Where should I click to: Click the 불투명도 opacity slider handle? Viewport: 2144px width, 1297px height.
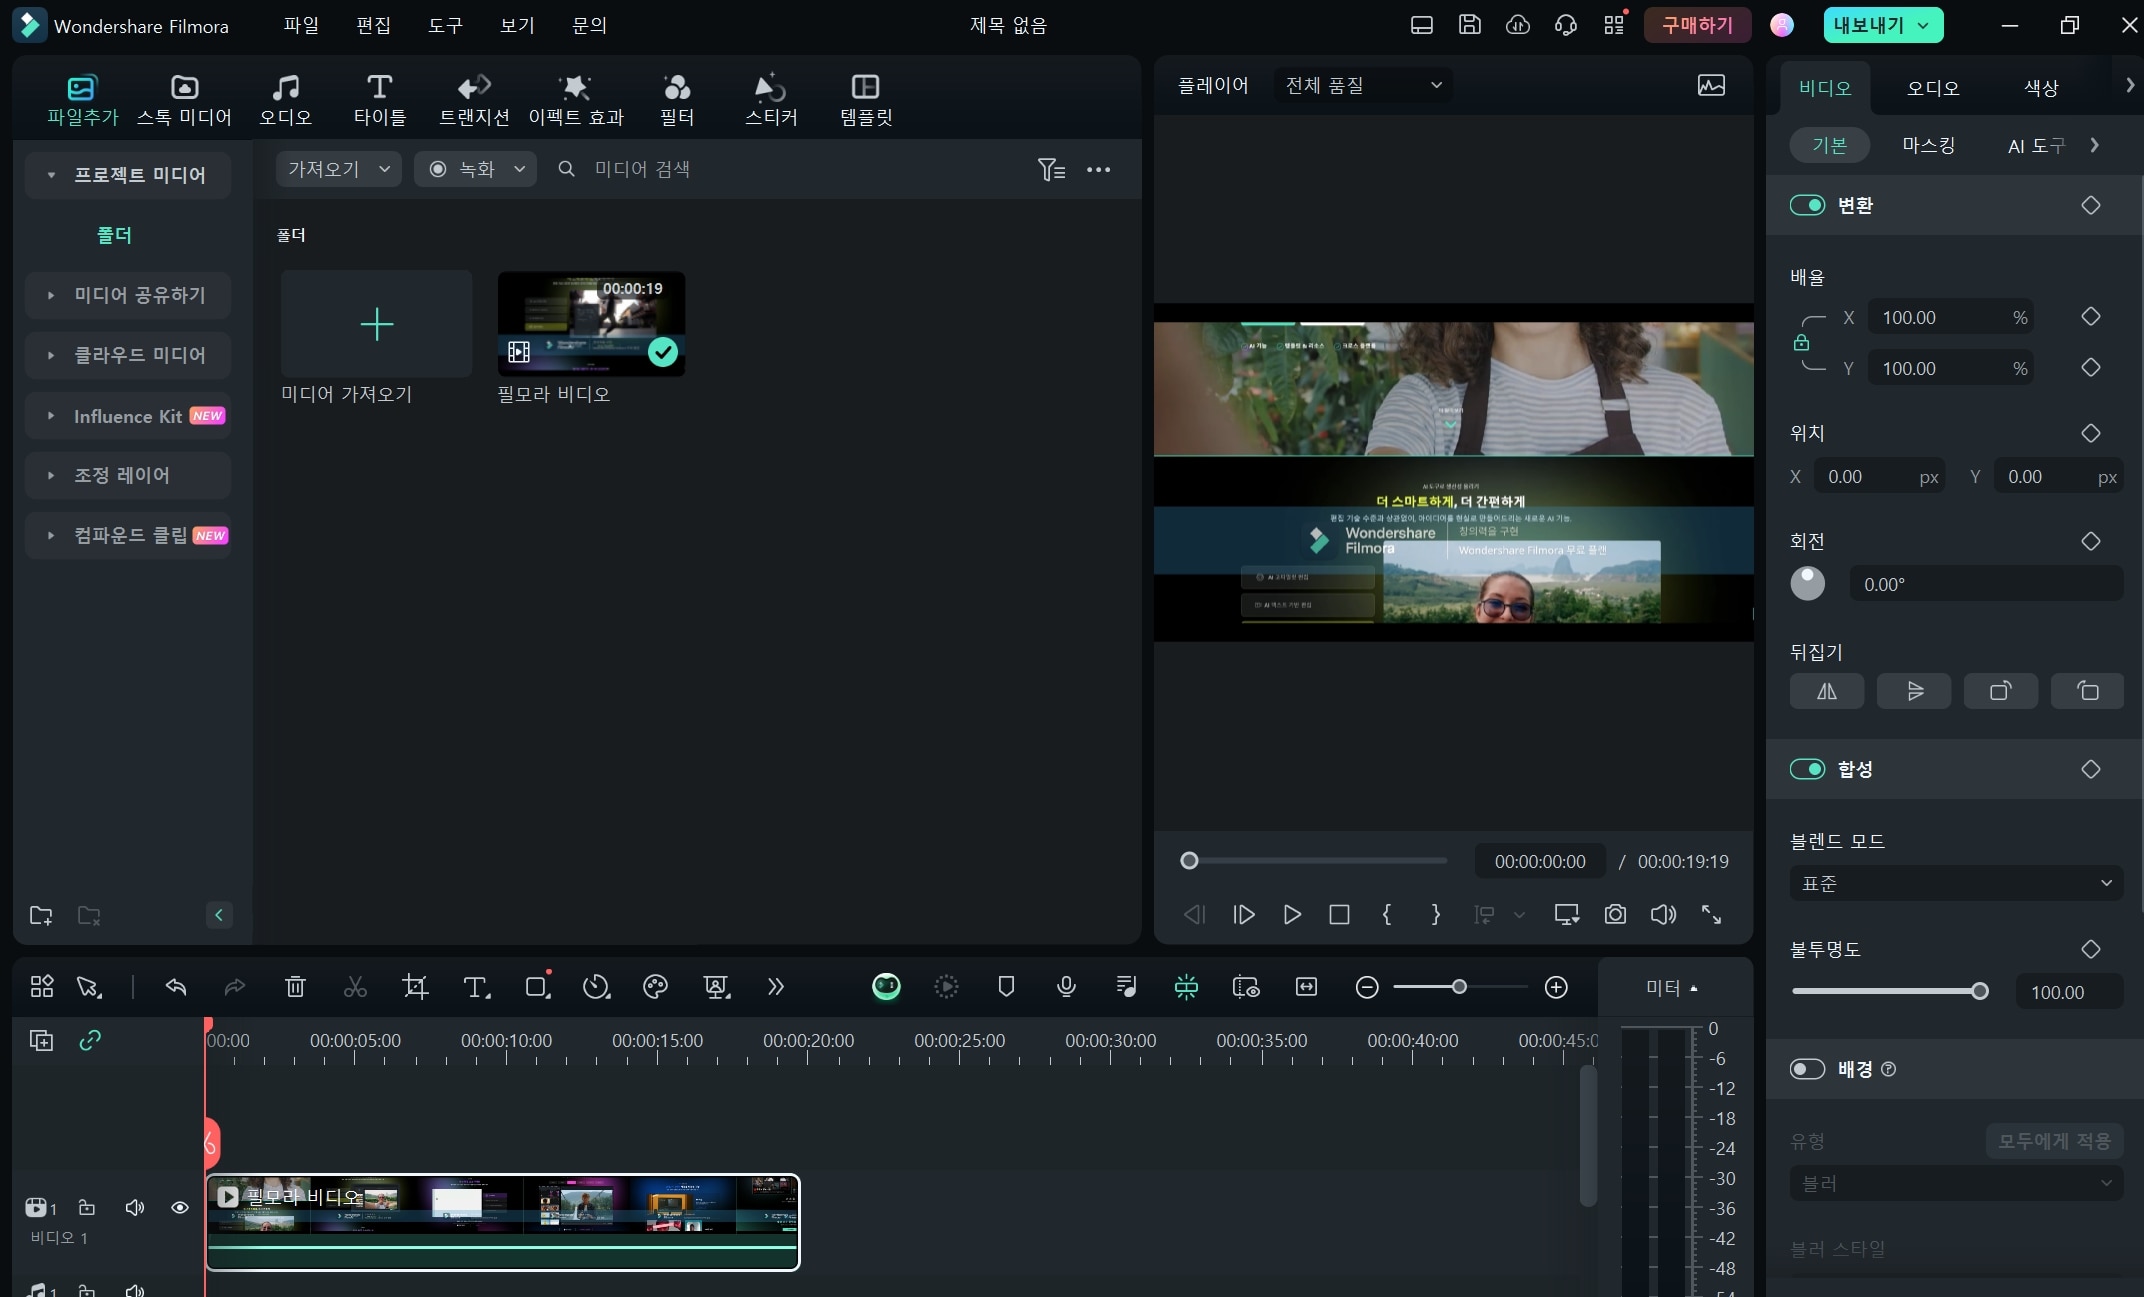tap(1979, 991)
